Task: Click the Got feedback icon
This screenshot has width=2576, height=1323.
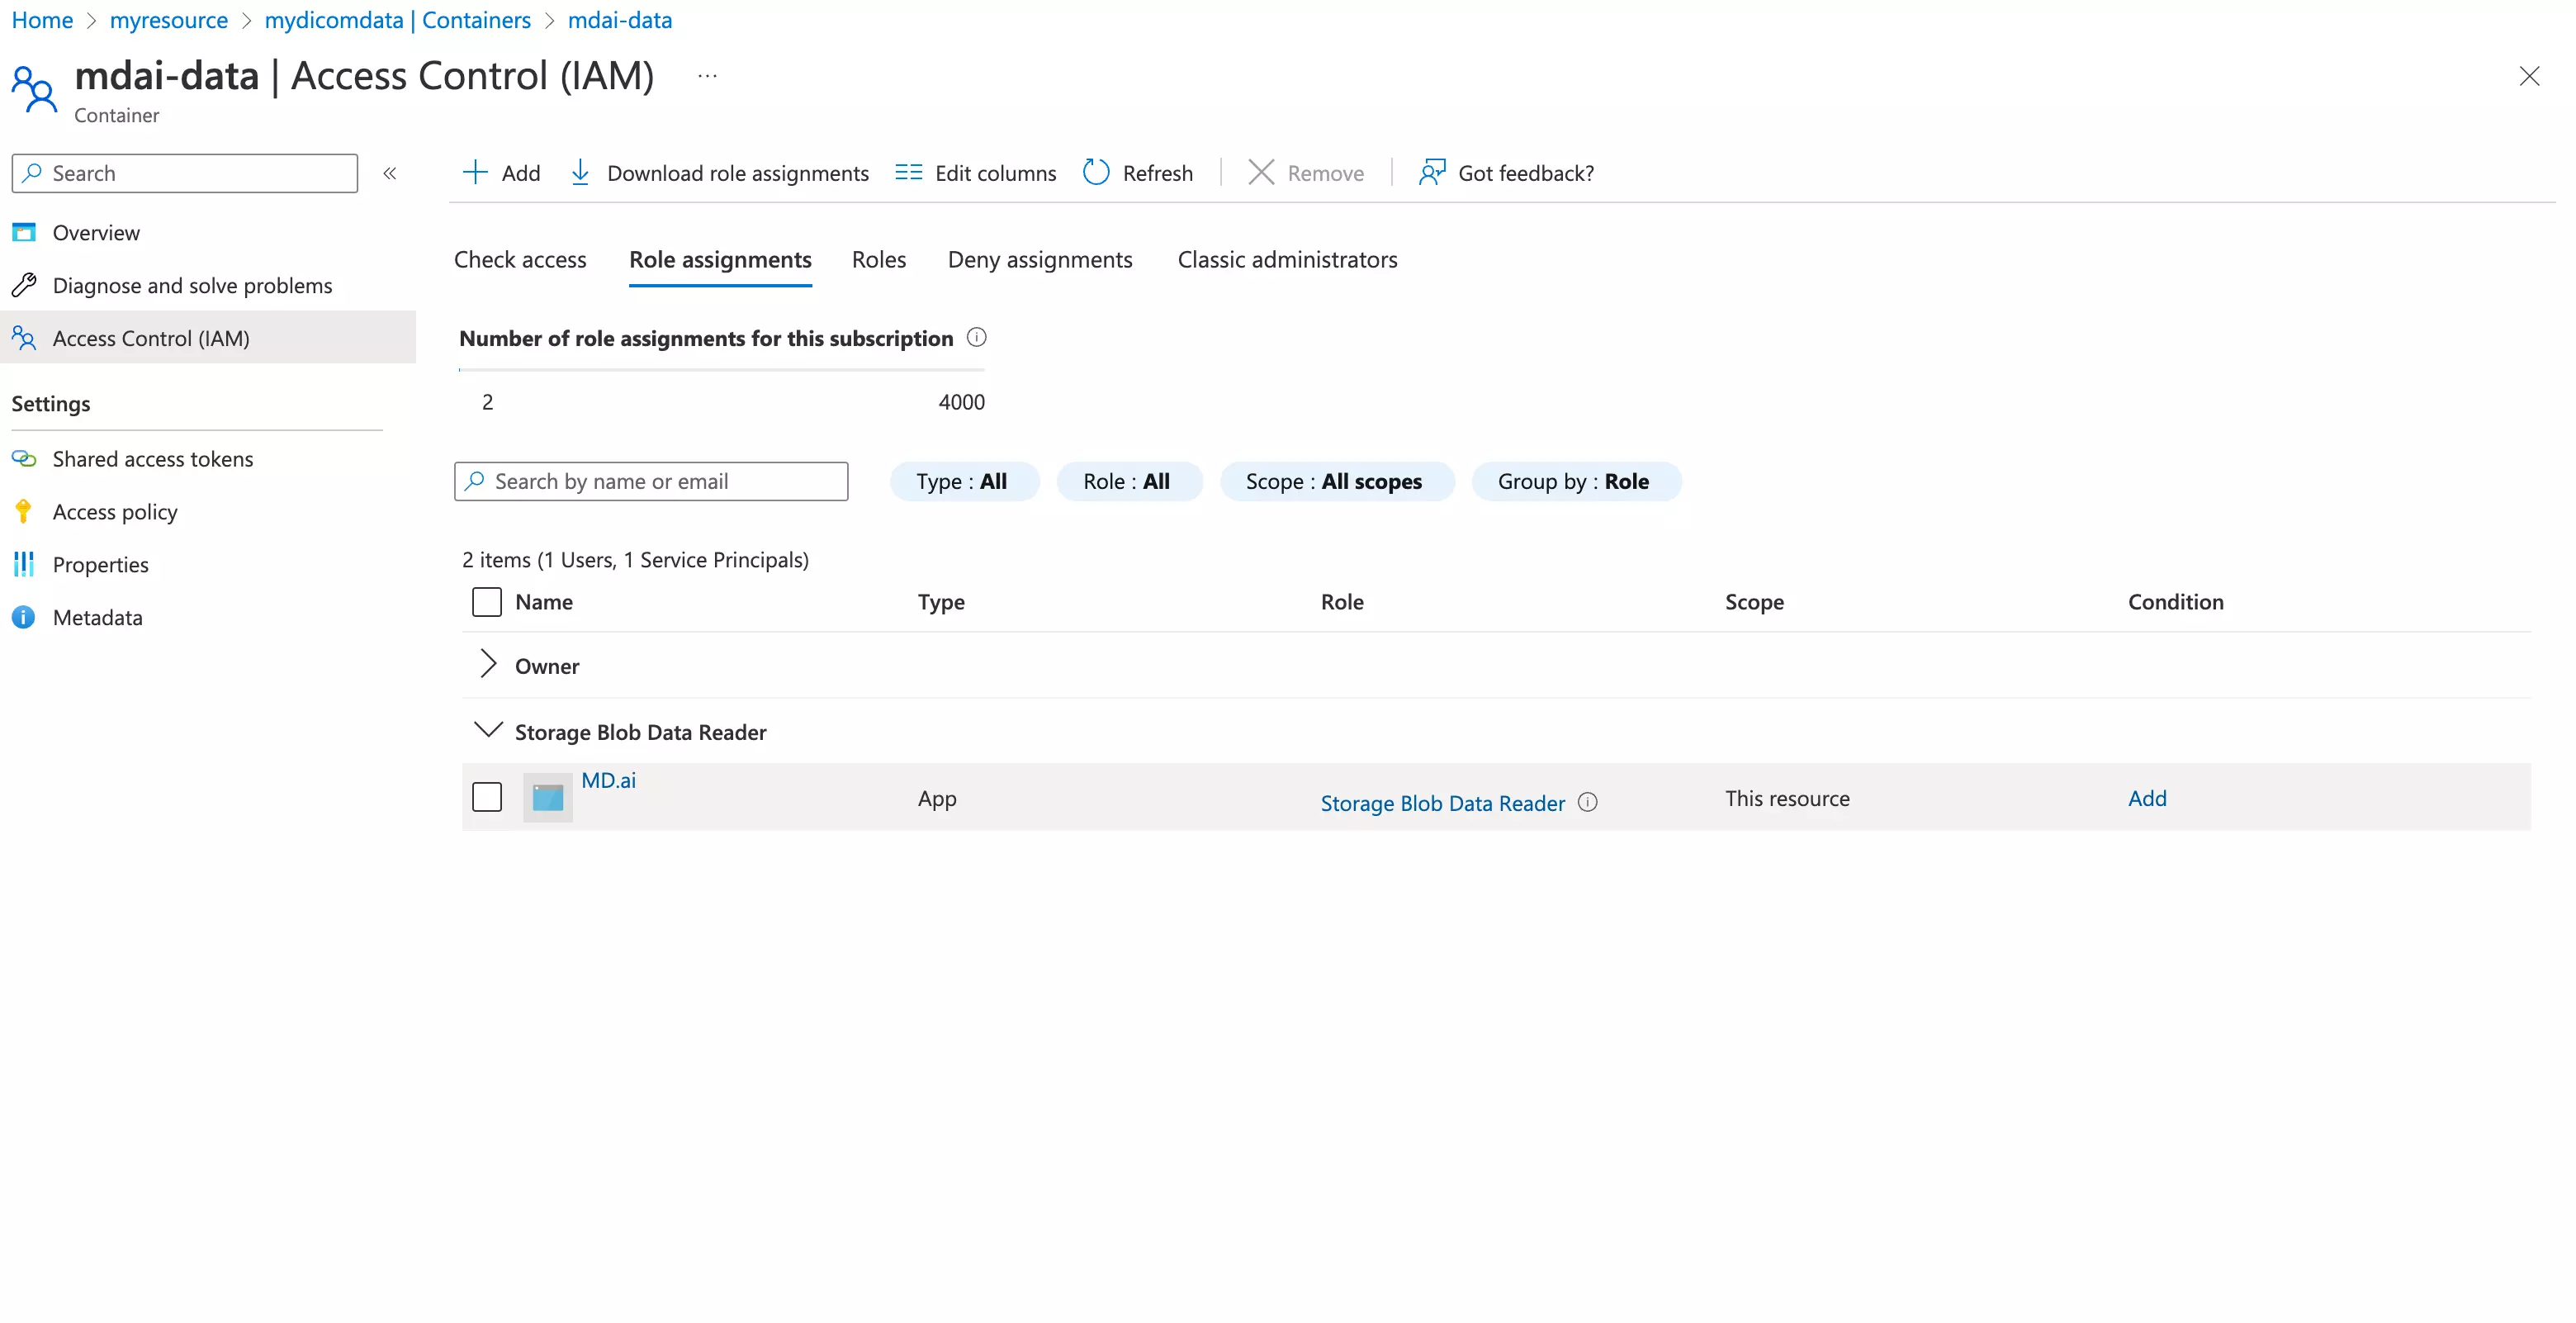Action: click(1432, 172)
